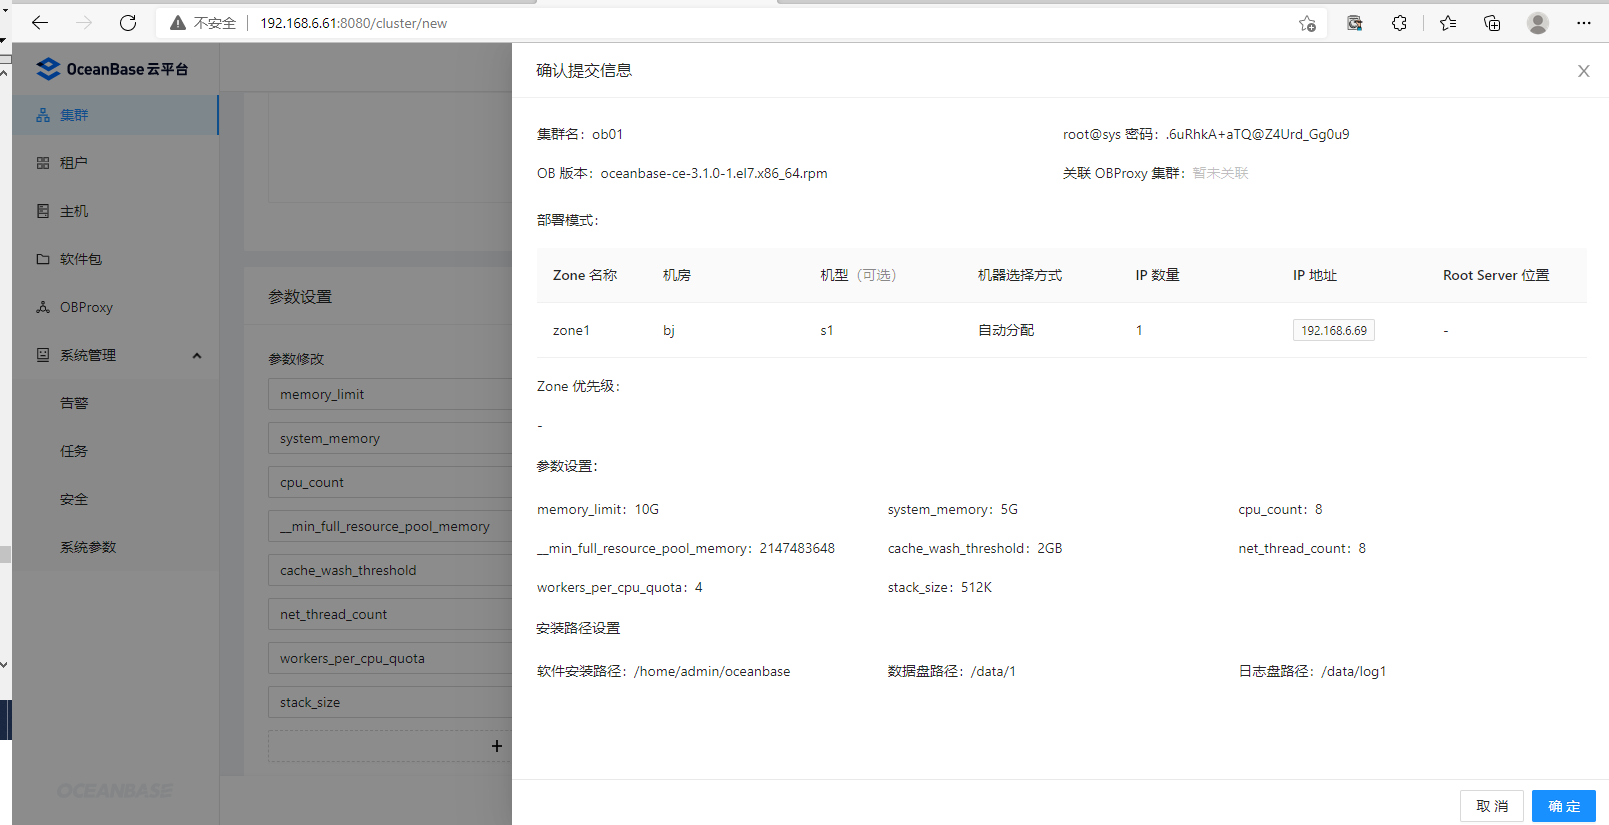
Task: Add page to favorites star icon
Action: click(x=1307, y=23)
